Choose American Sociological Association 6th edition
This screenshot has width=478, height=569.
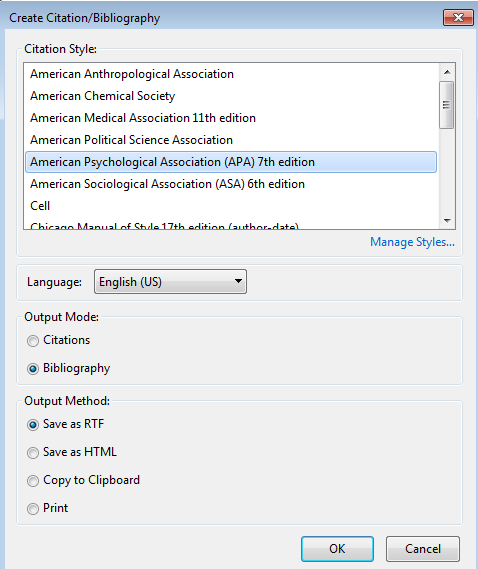click(231, 184)
